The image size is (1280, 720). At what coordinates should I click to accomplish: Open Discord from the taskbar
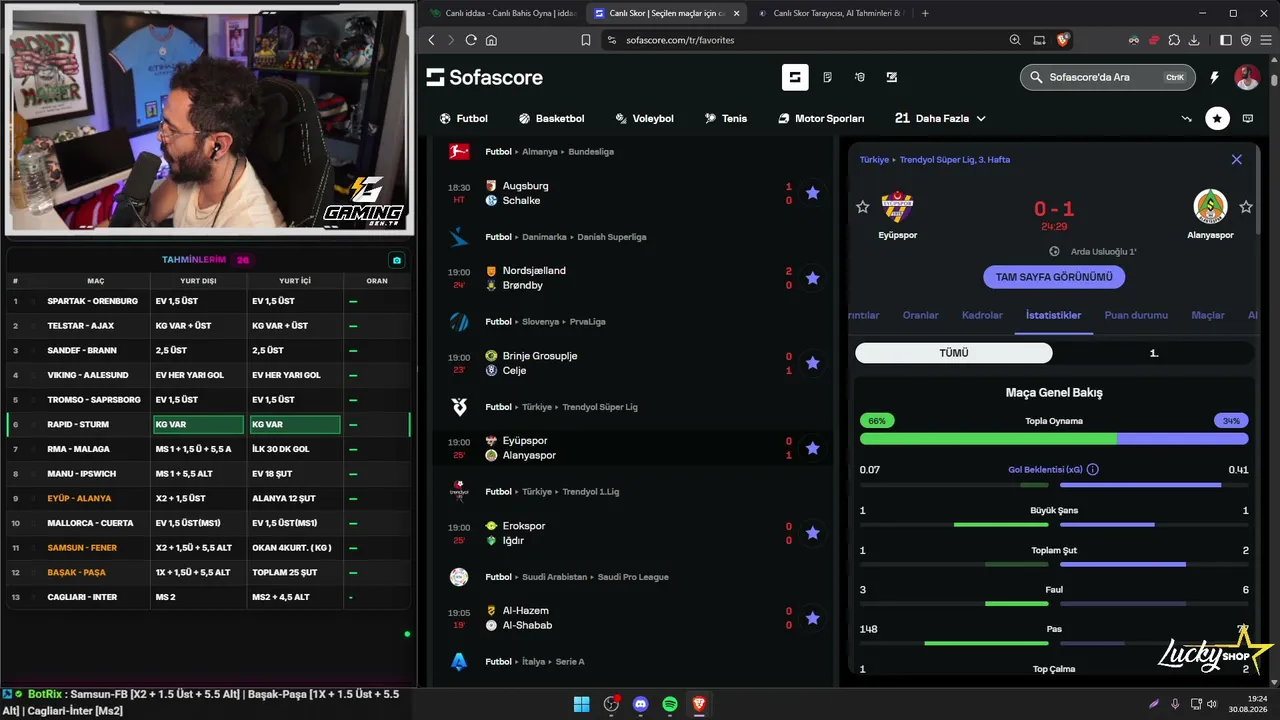tap(641, 704)
